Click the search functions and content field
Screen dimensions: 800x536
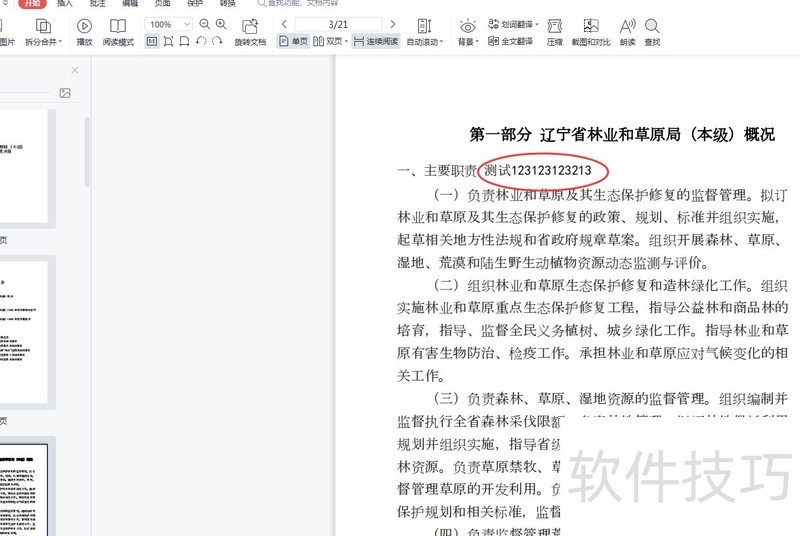tap(298, 4)
